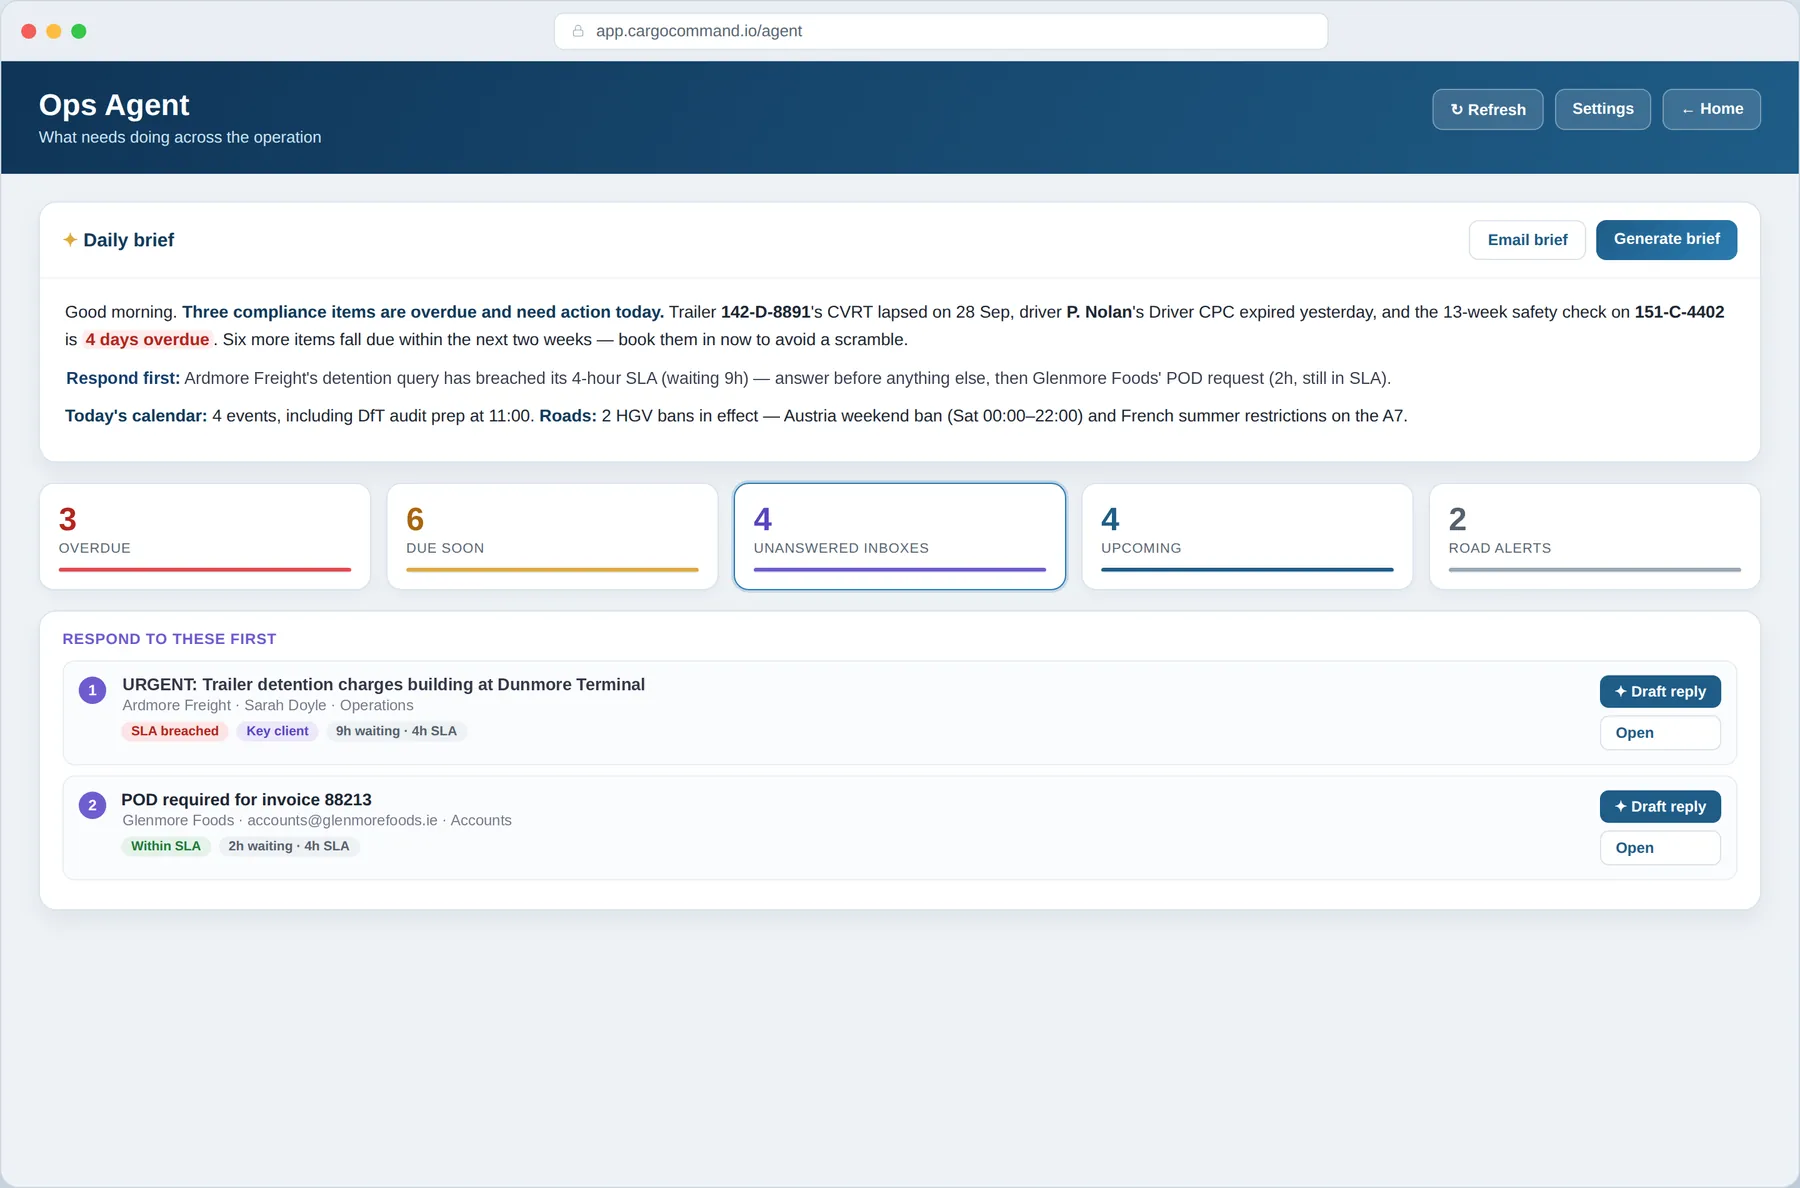Open the Glenmore Foods POD email
This screenshot has width=1800, height=1188.
[1660, 847]
